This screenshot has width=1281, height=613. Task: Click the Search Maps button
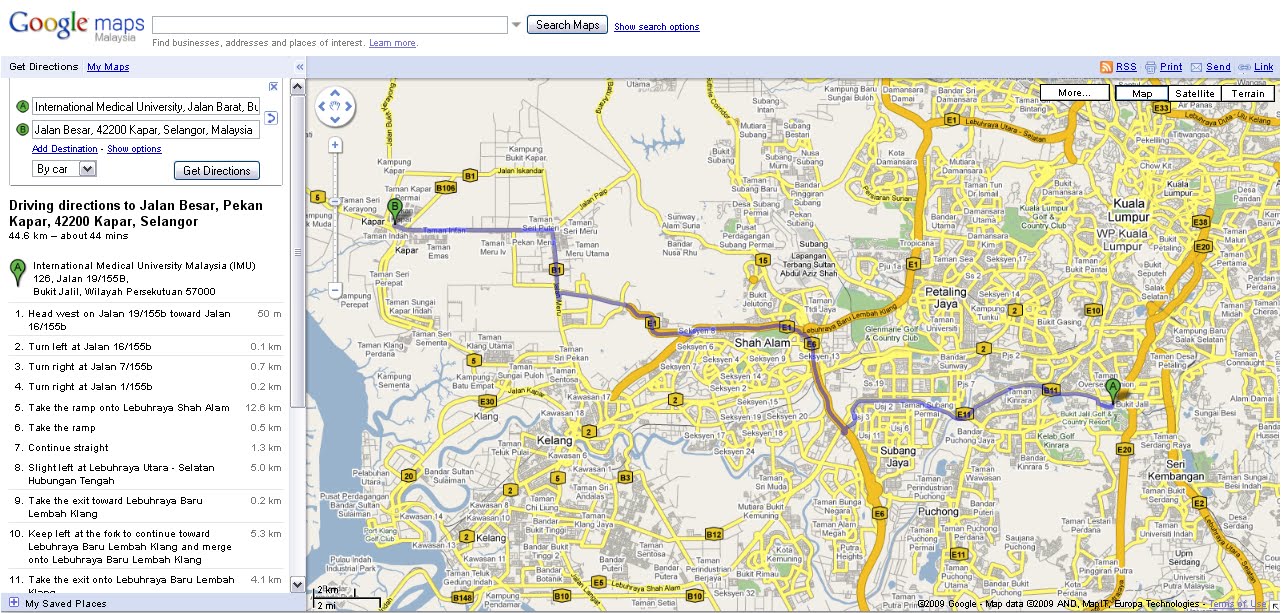click(567, 25)
